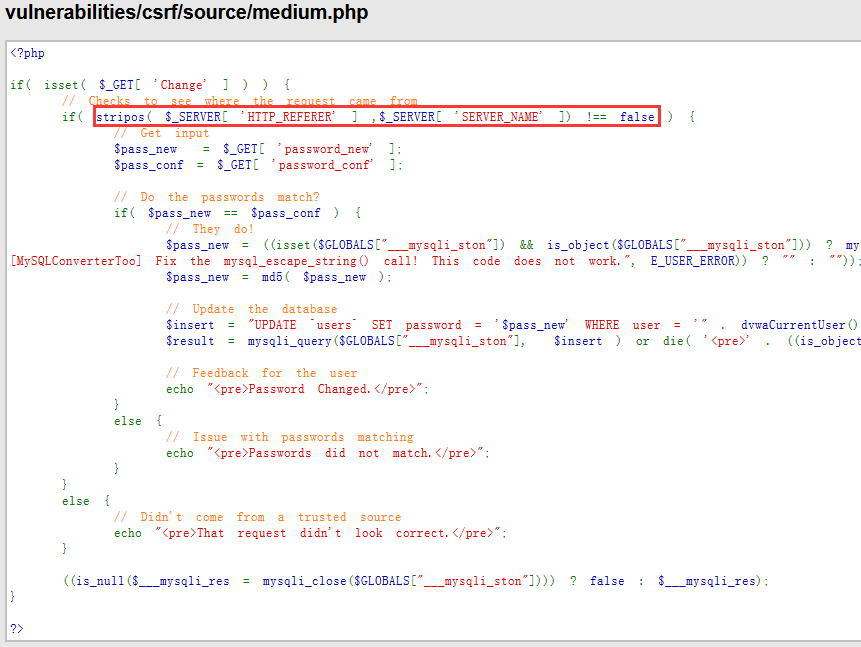Image resolution: width=861 pixels, height=647 pixels.
Task: Click the echo 'Passwords did not match.' line
Action: click(328, 453)
